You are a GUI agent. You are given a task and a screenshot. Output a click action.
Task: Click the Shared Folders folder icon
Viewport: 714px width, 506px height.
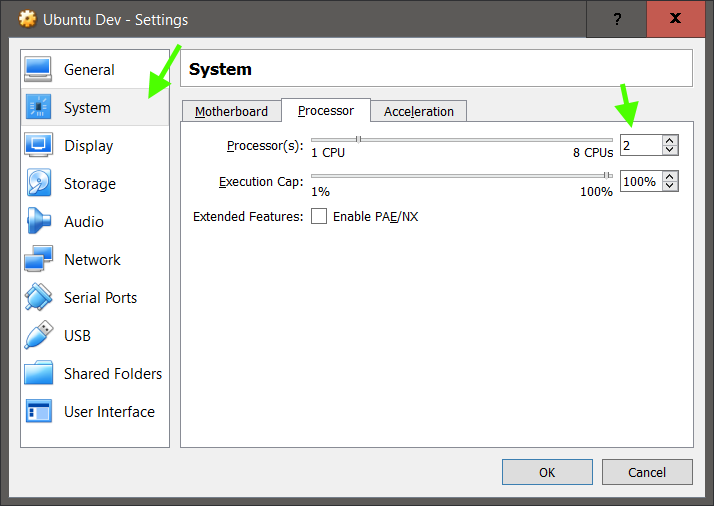click(x=38, y=373)
